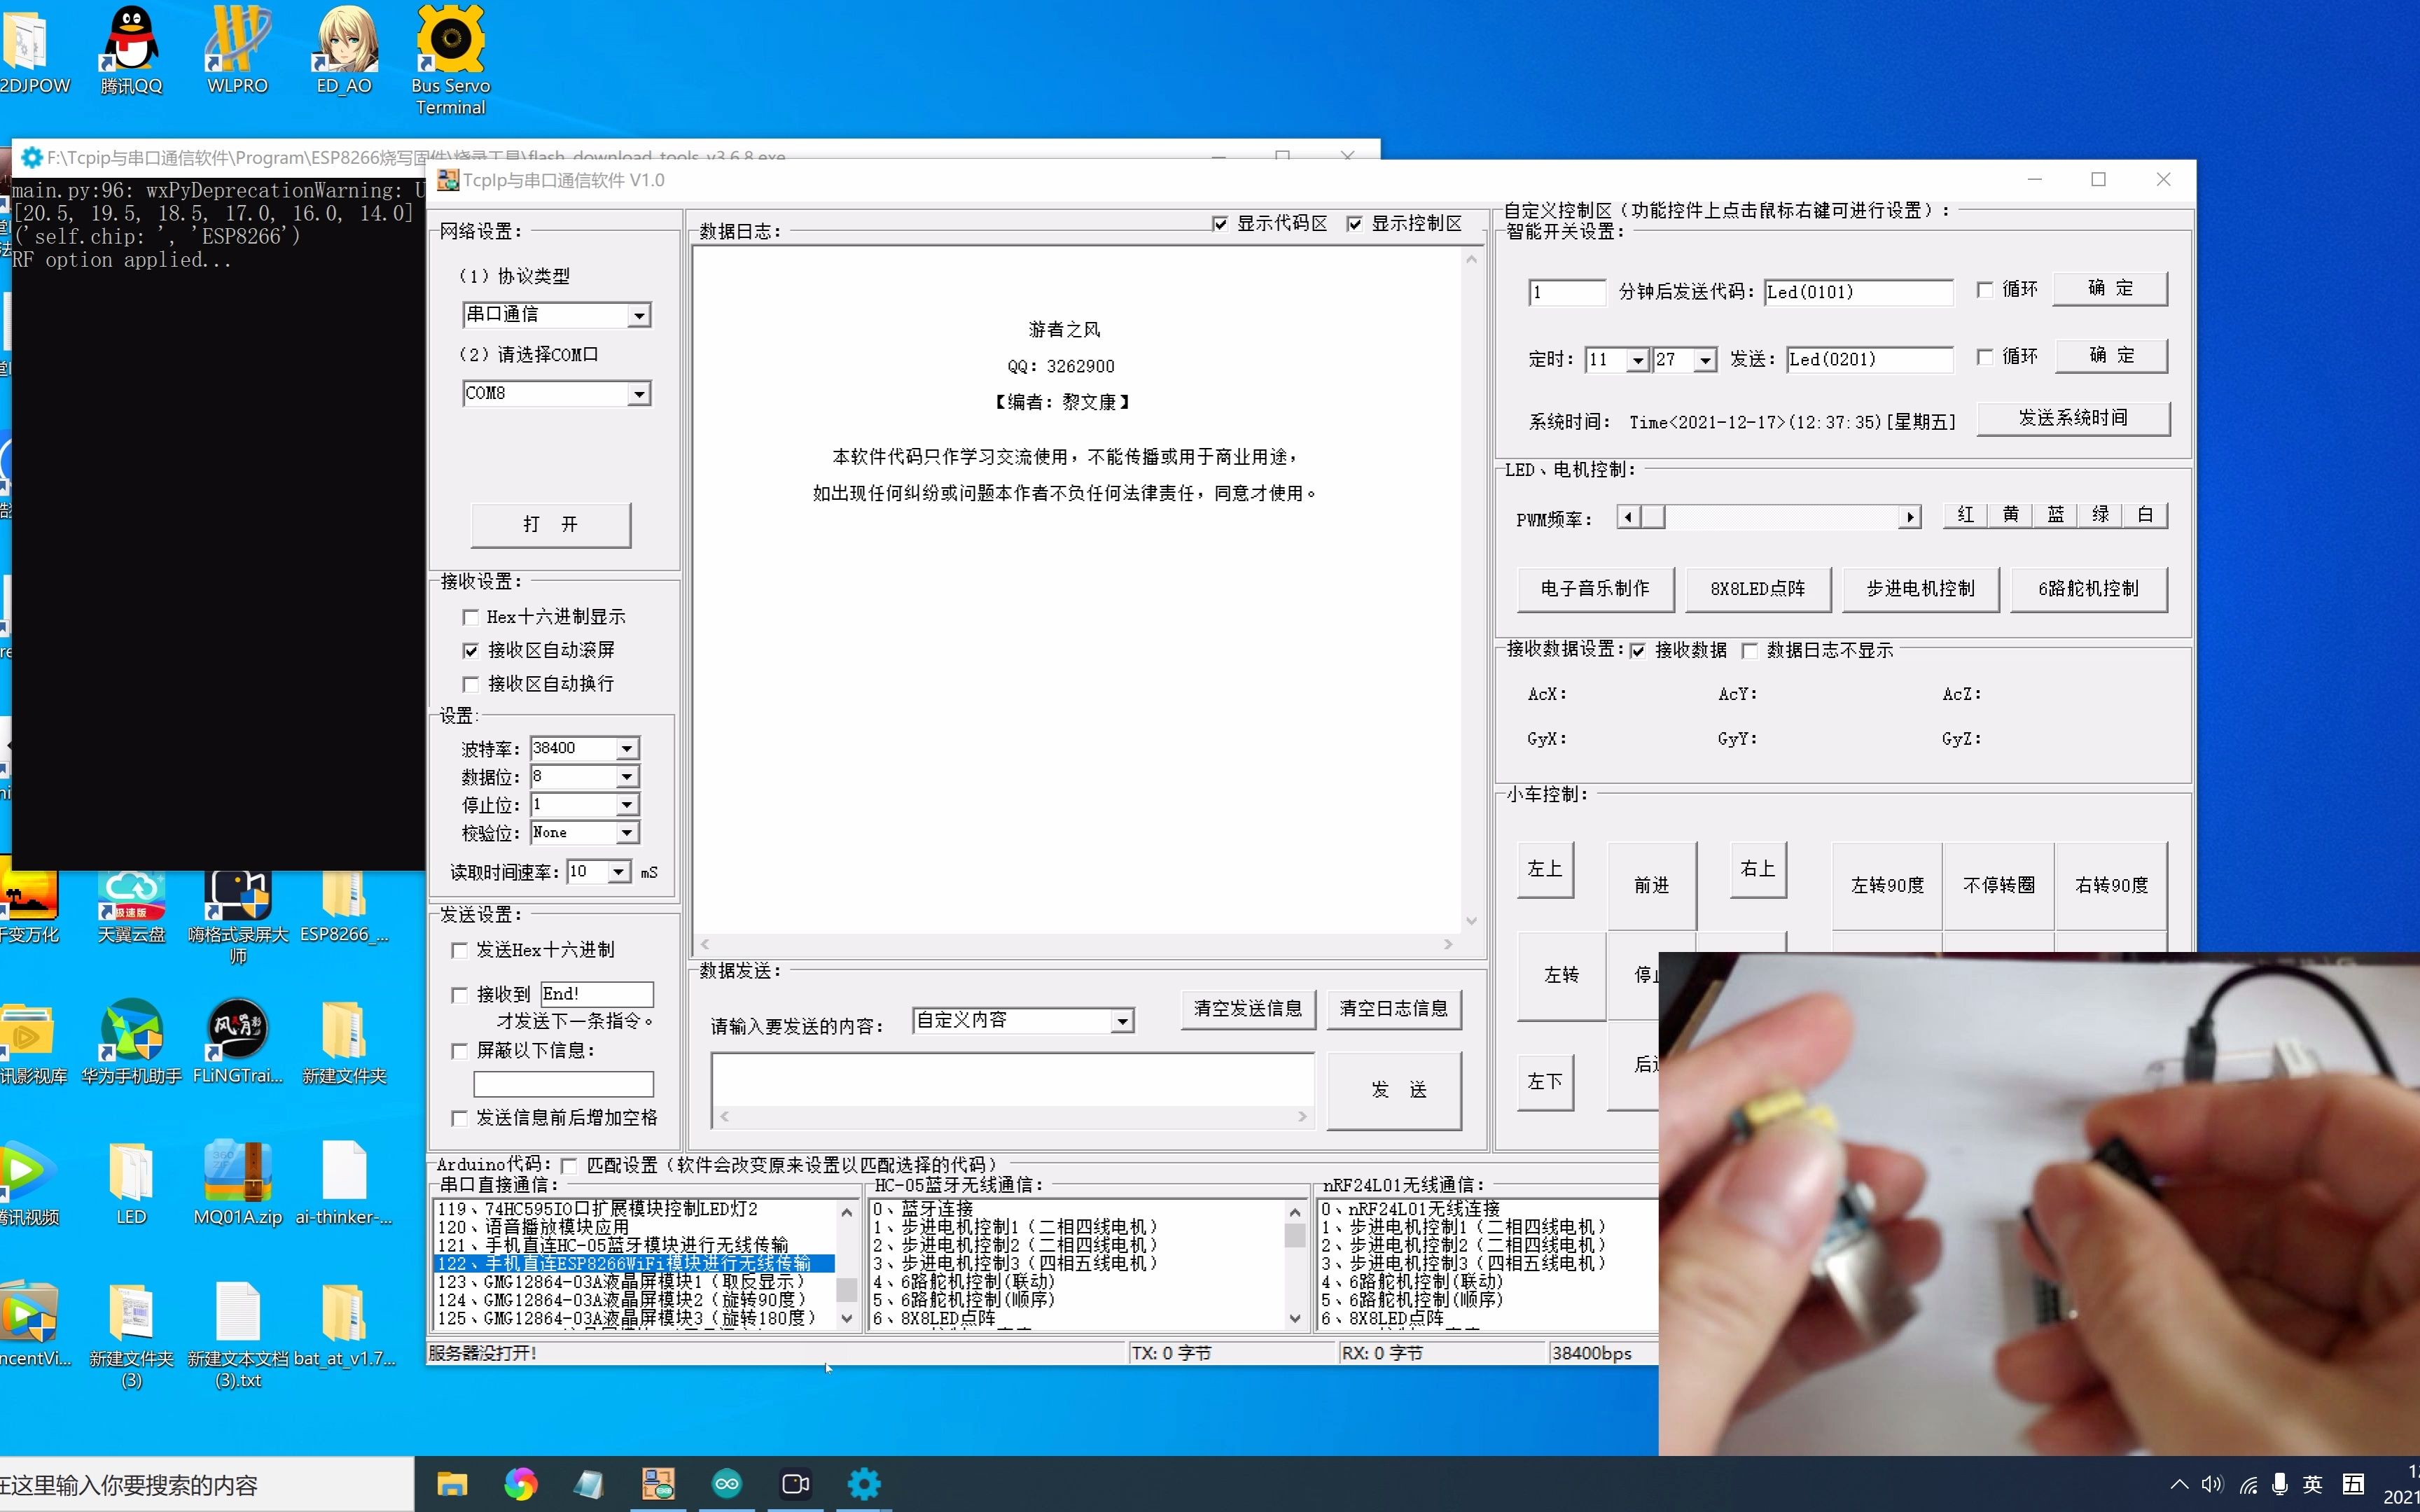Image resolution: width=2420 pixels, height=1512 pixels.
Task: Click the PWM频率 slider right arrow
Action: (x=1910, y=517)
